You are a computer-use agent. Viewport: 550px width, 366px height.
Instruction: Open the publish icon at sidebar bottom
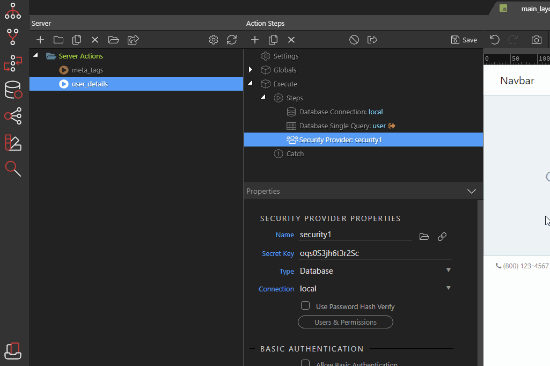tap(13, 351)
